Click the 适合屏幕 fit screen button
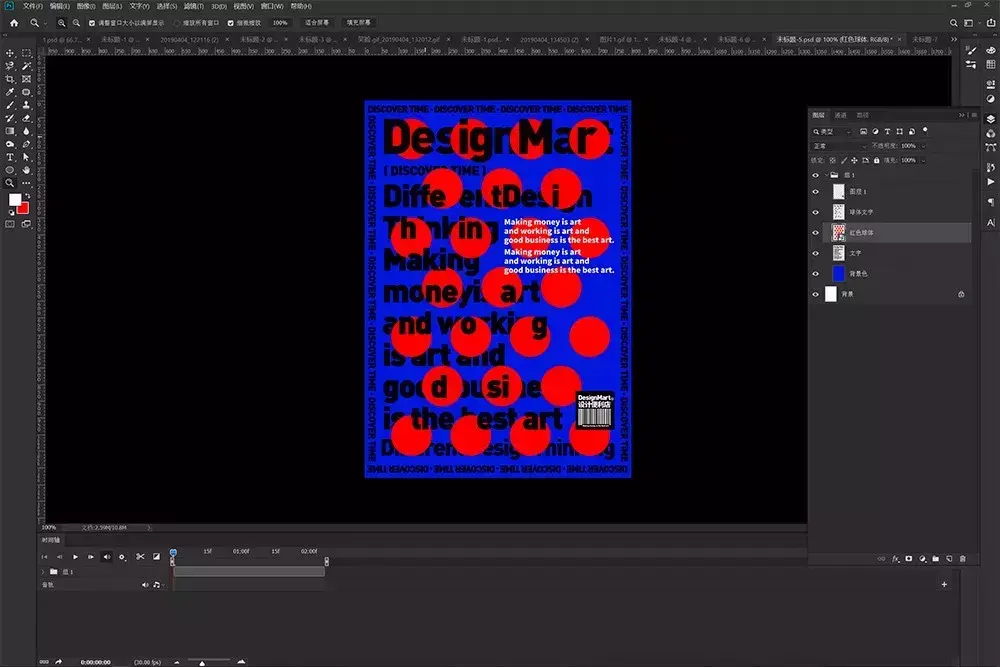Screen dimensions: 1000x667 (x=316, y=21)
